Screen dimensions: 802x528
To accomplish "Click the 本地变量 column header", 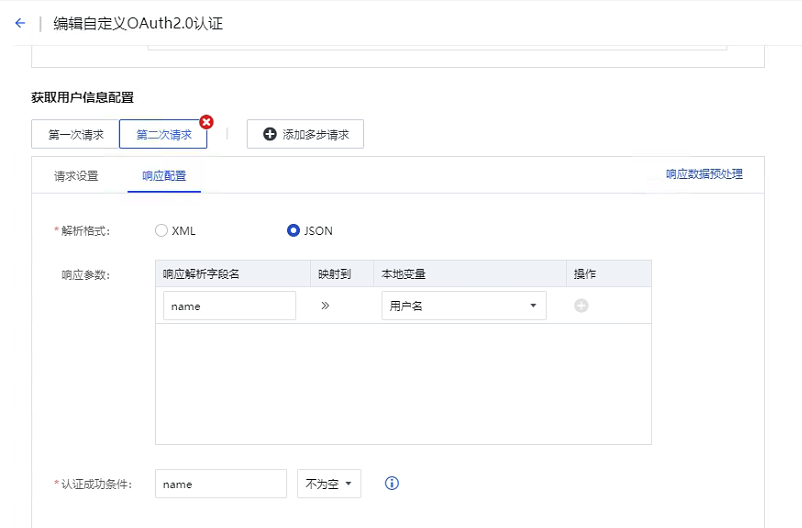I will pos(405,274).
